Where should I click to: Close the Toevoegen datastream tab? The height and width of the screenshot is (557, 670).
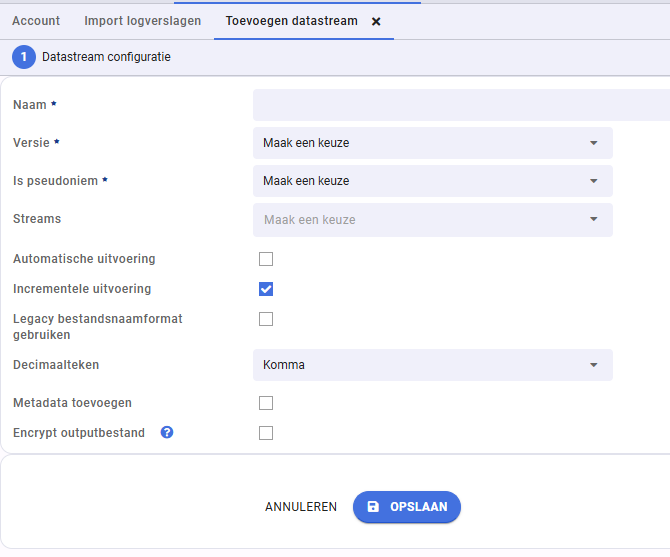pos(376,21)
